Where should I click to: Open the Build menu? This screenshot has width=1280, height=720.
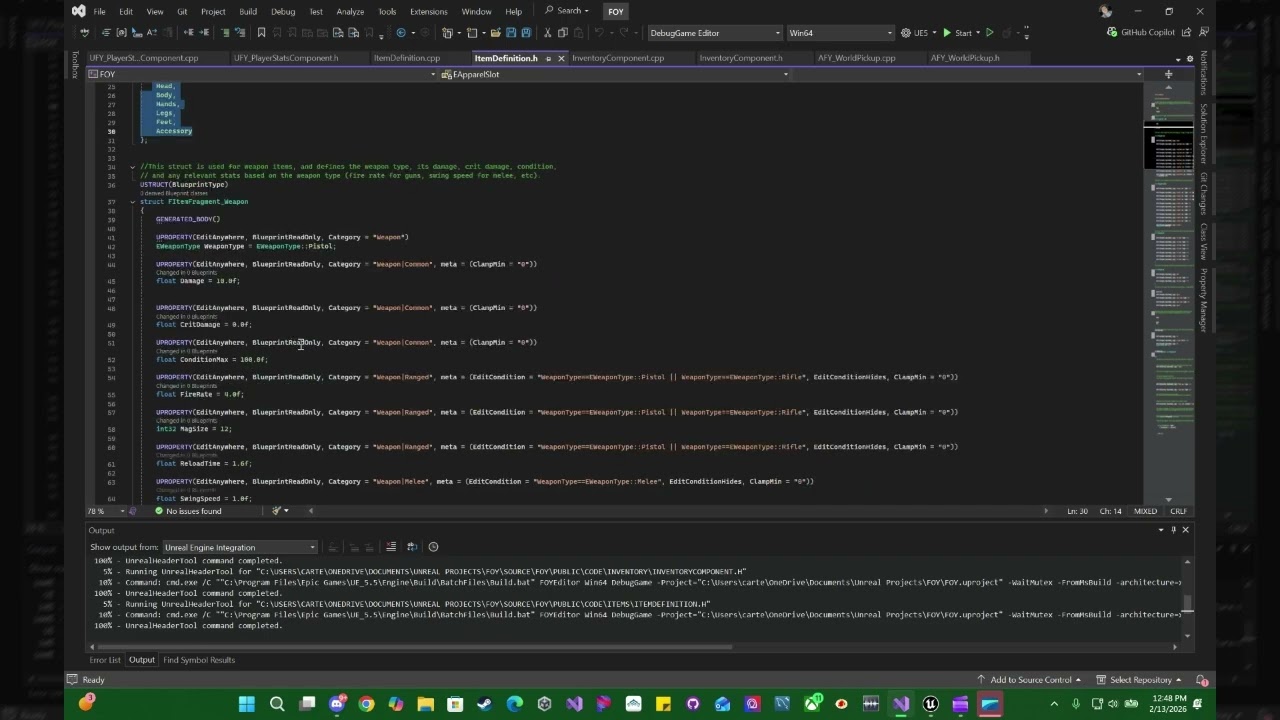(248, 12)
